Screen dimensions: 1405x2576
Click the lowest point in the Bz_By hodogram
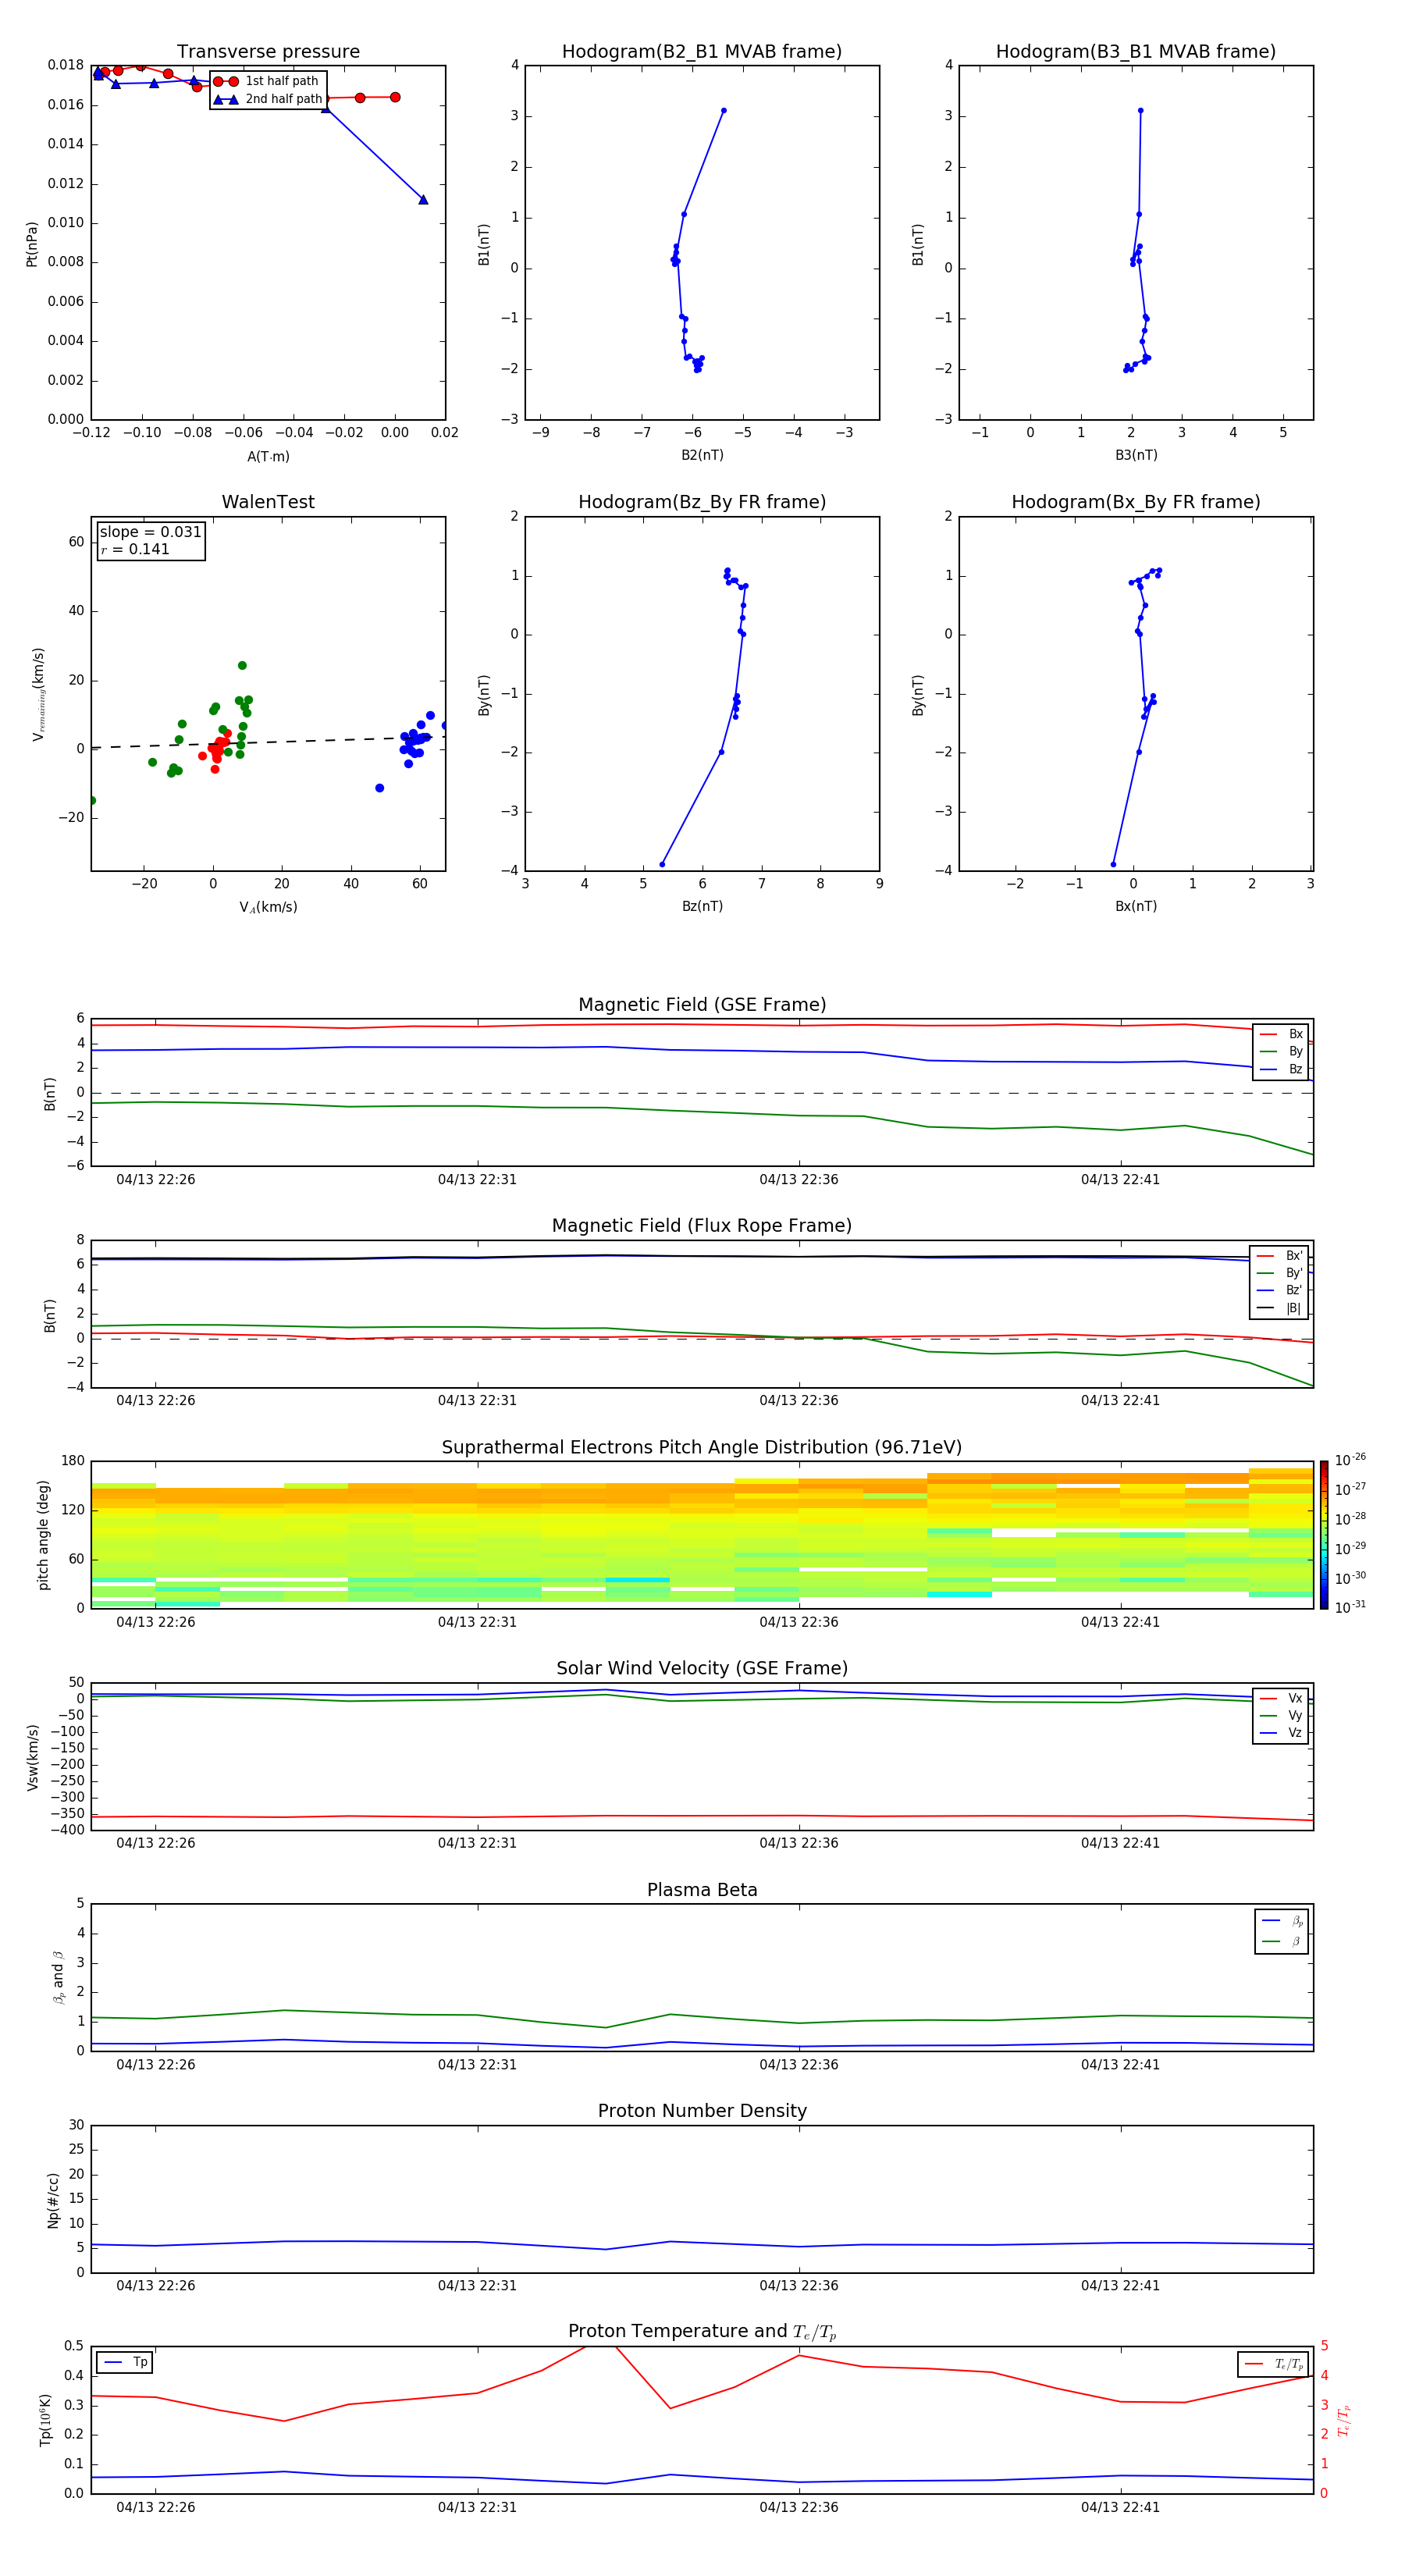click(662, 865)
